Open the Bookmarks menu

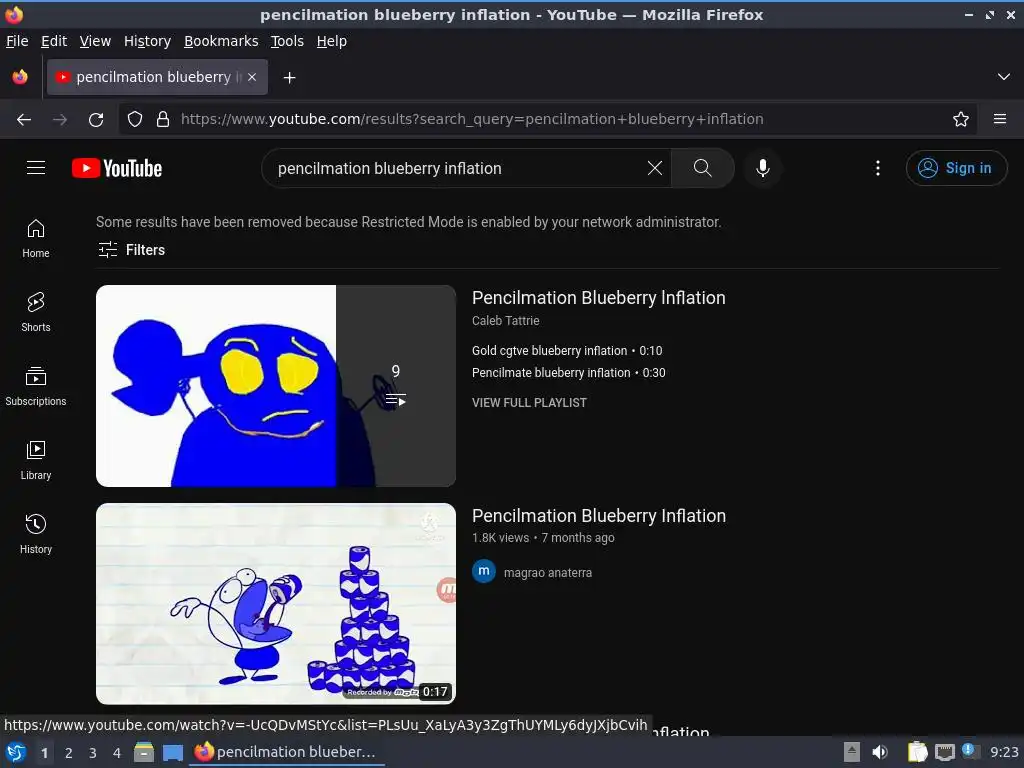(221, 41)
